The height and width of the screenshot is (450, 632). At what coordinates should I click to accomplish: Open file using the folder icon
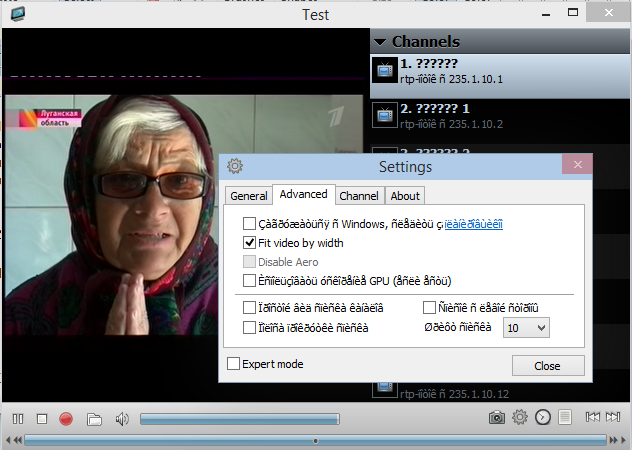pyautogui.click(x=94, y=418)
